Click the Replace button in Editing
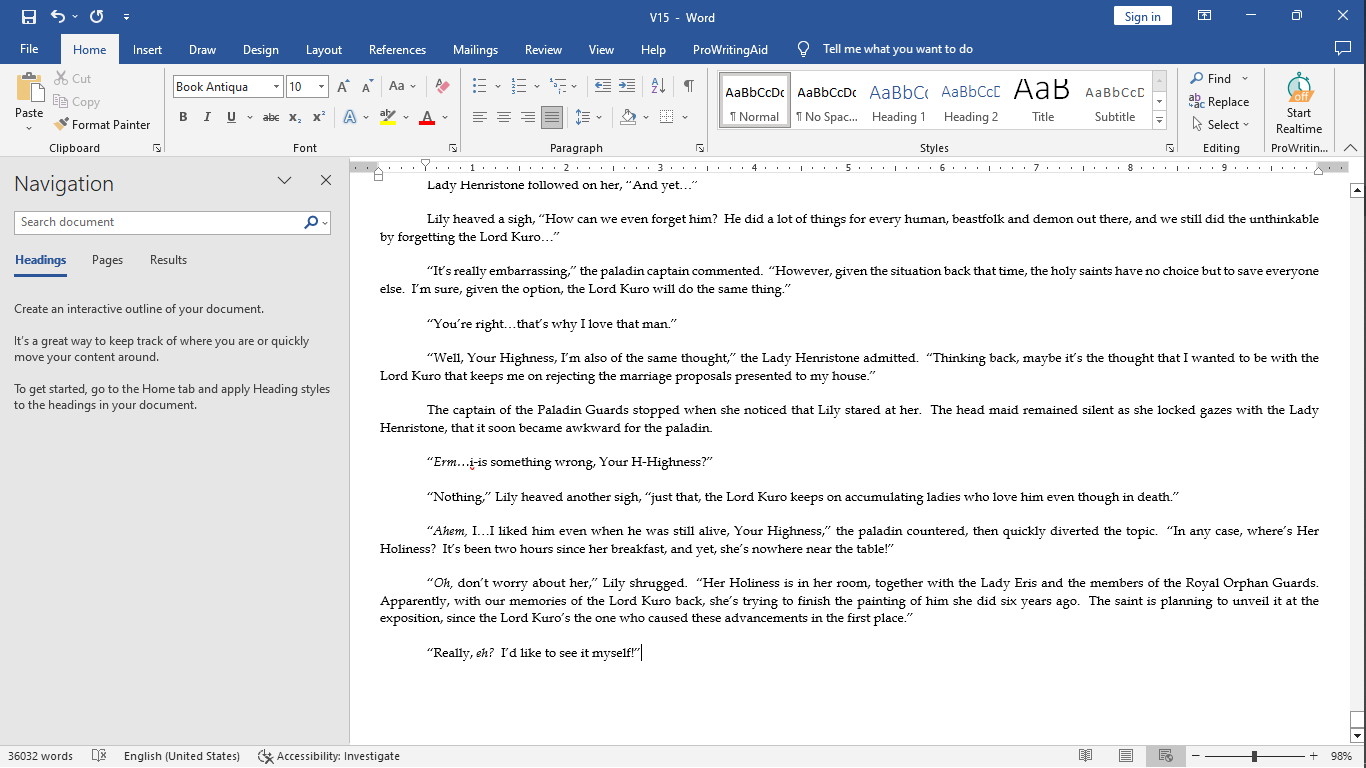This screenshot has height=768, width=1366. 1219,102
